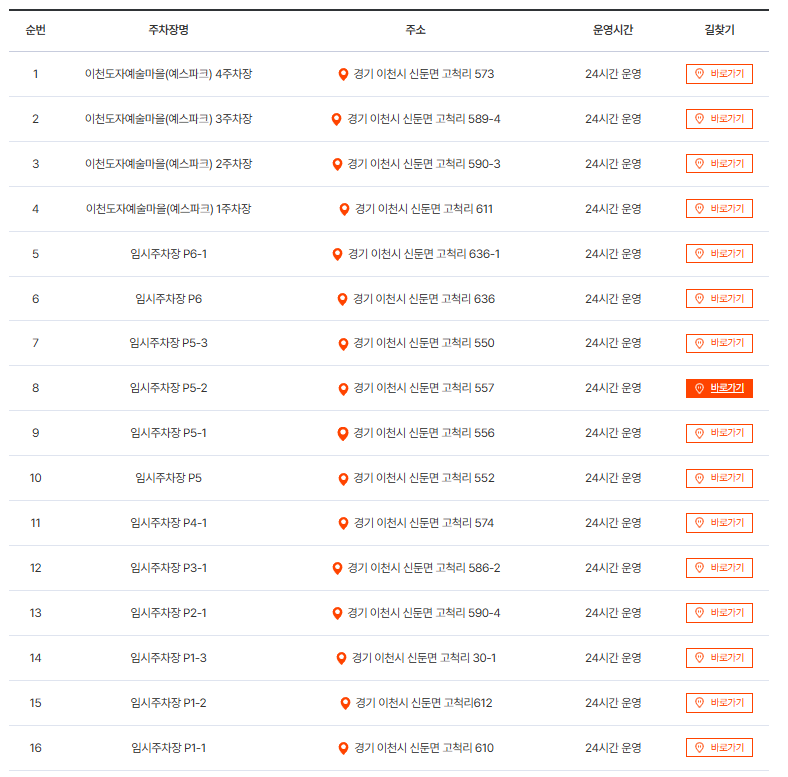The width and height of the screenshot is (788, 777).
Task: Click highlighted 바로가기 for 임시주차장 P5-2
Action: pyautogui.click(x=719, y=388)
